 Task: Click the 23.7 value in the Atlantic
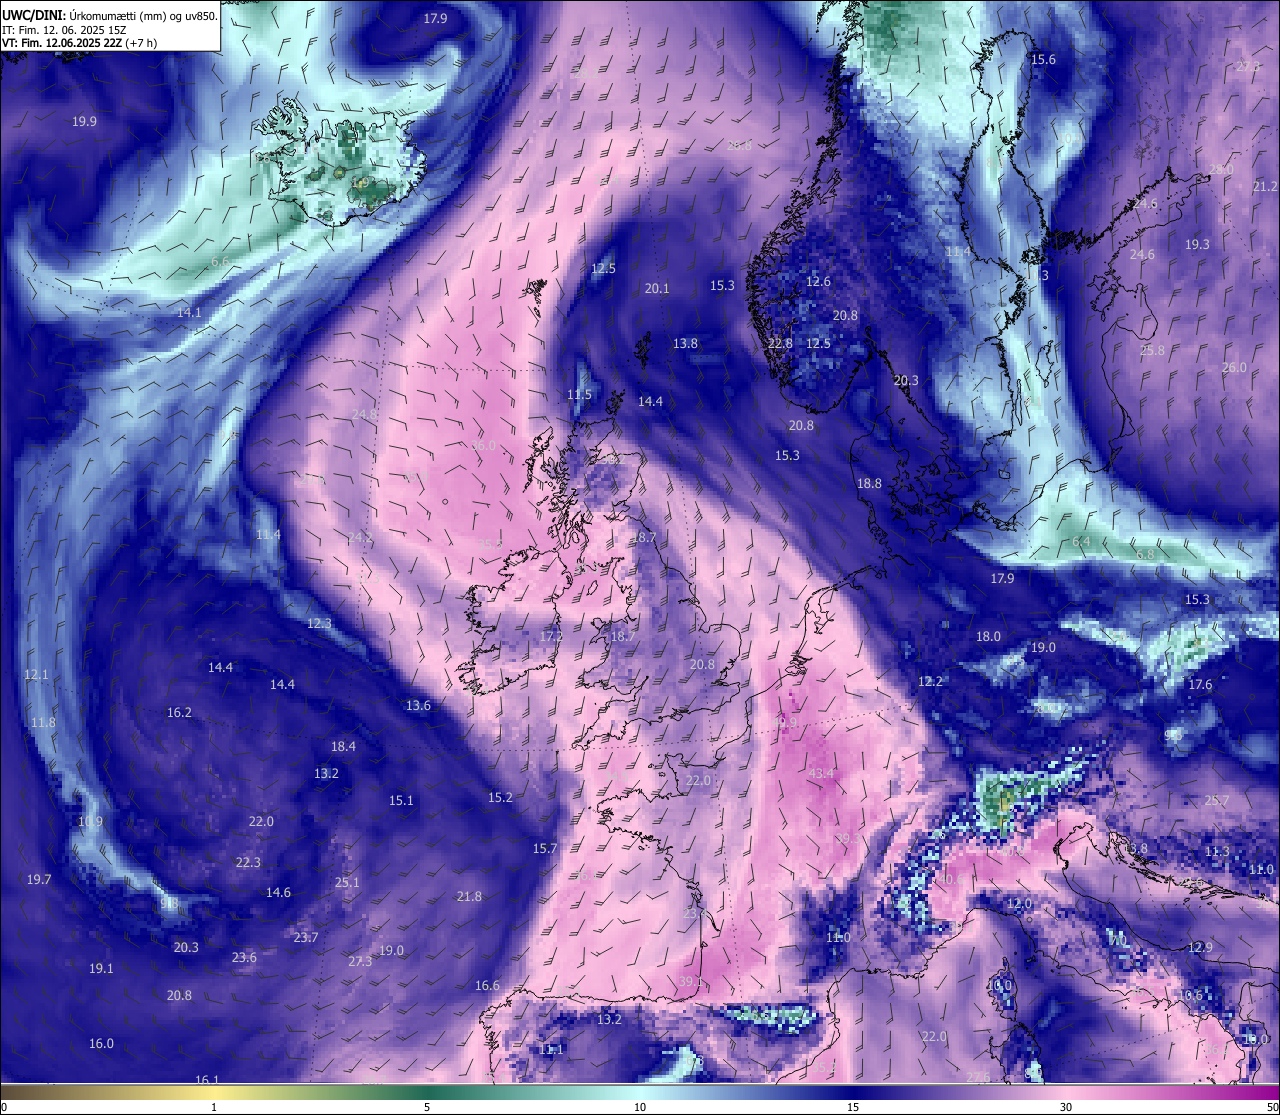click(306, 938)
